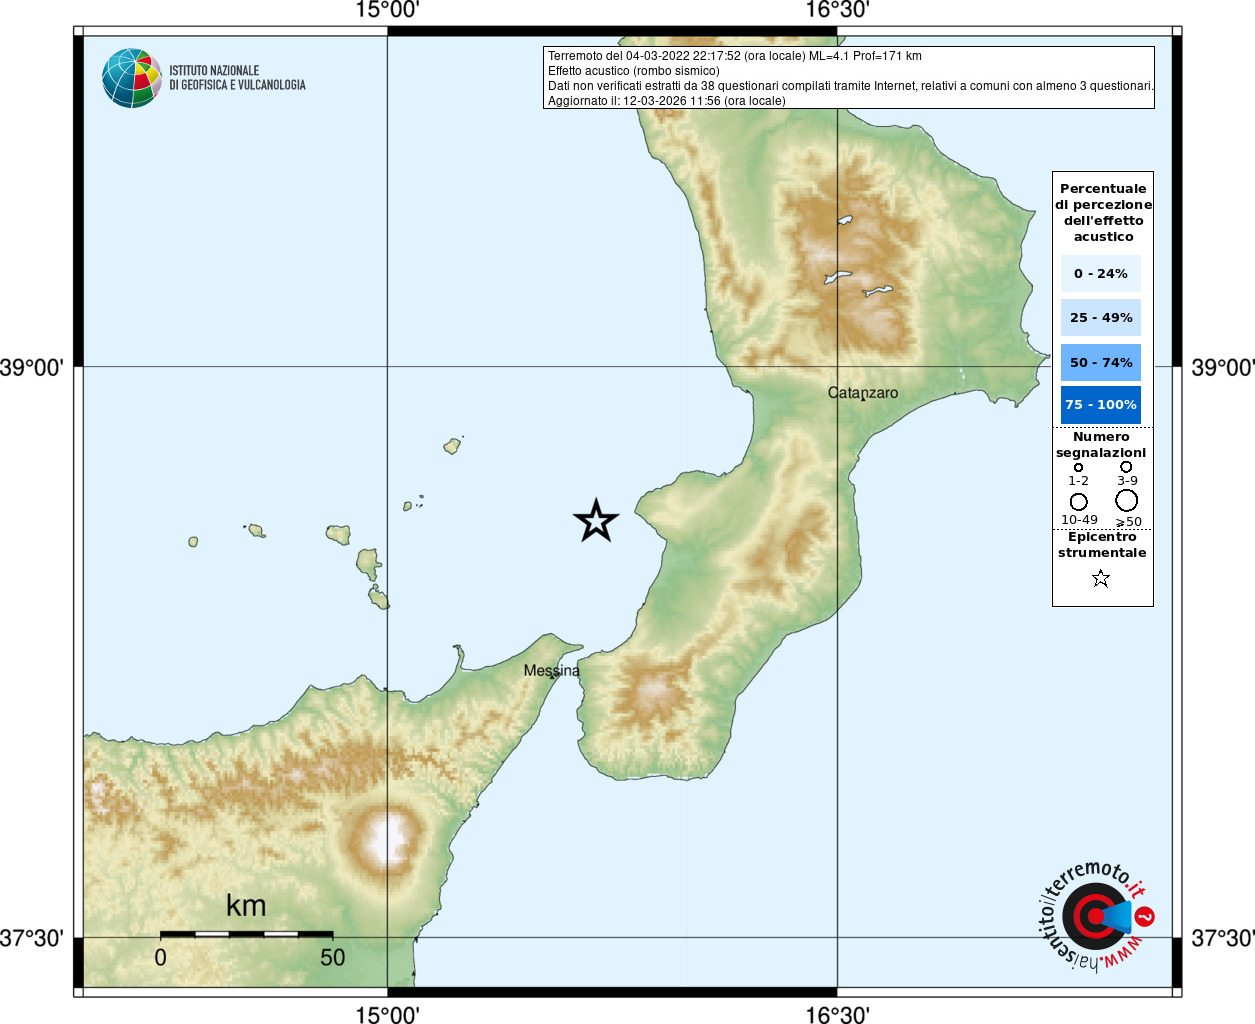Click the Catanzaro city label
Image resolution: width=1255 pixels, height=1024 pixels.
click(x=863, y=393)
